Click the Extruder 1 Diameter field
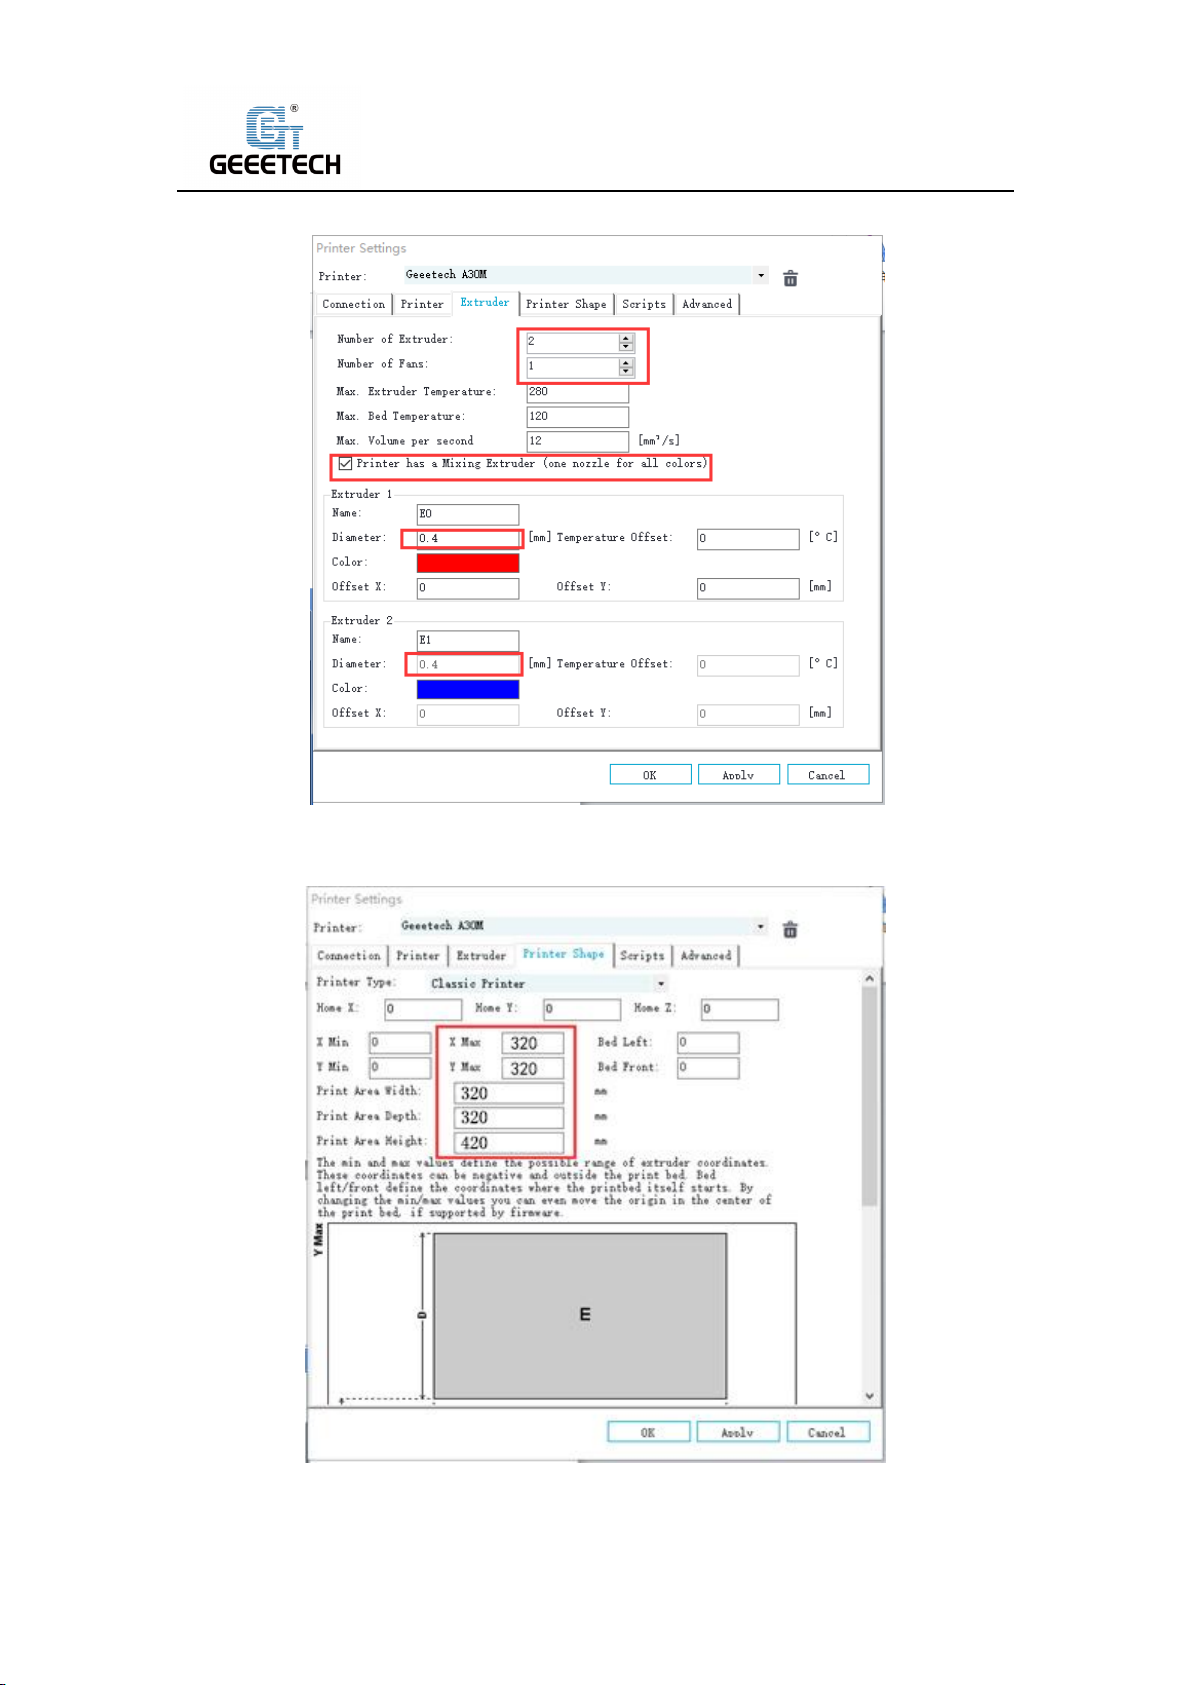This screenshot has width=1192, height=1685. pyautogui.click(x=468, y=539)
